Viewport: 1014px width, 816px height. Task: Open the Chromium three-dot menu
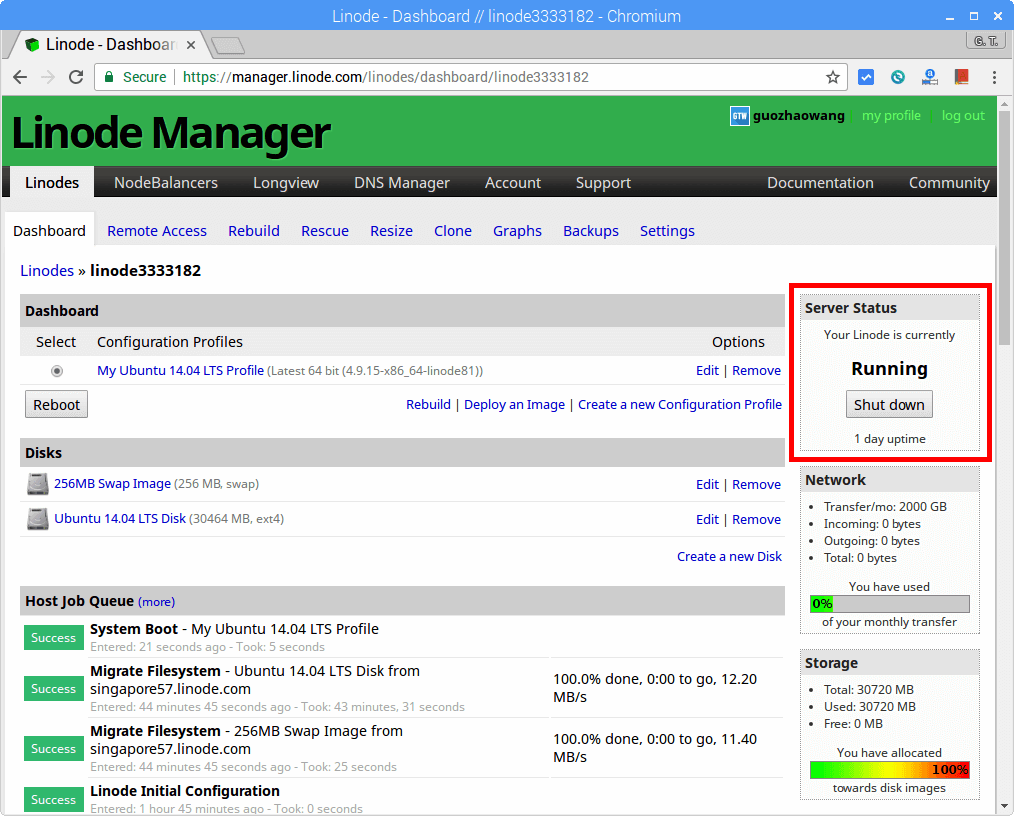(x=994, y=77)
